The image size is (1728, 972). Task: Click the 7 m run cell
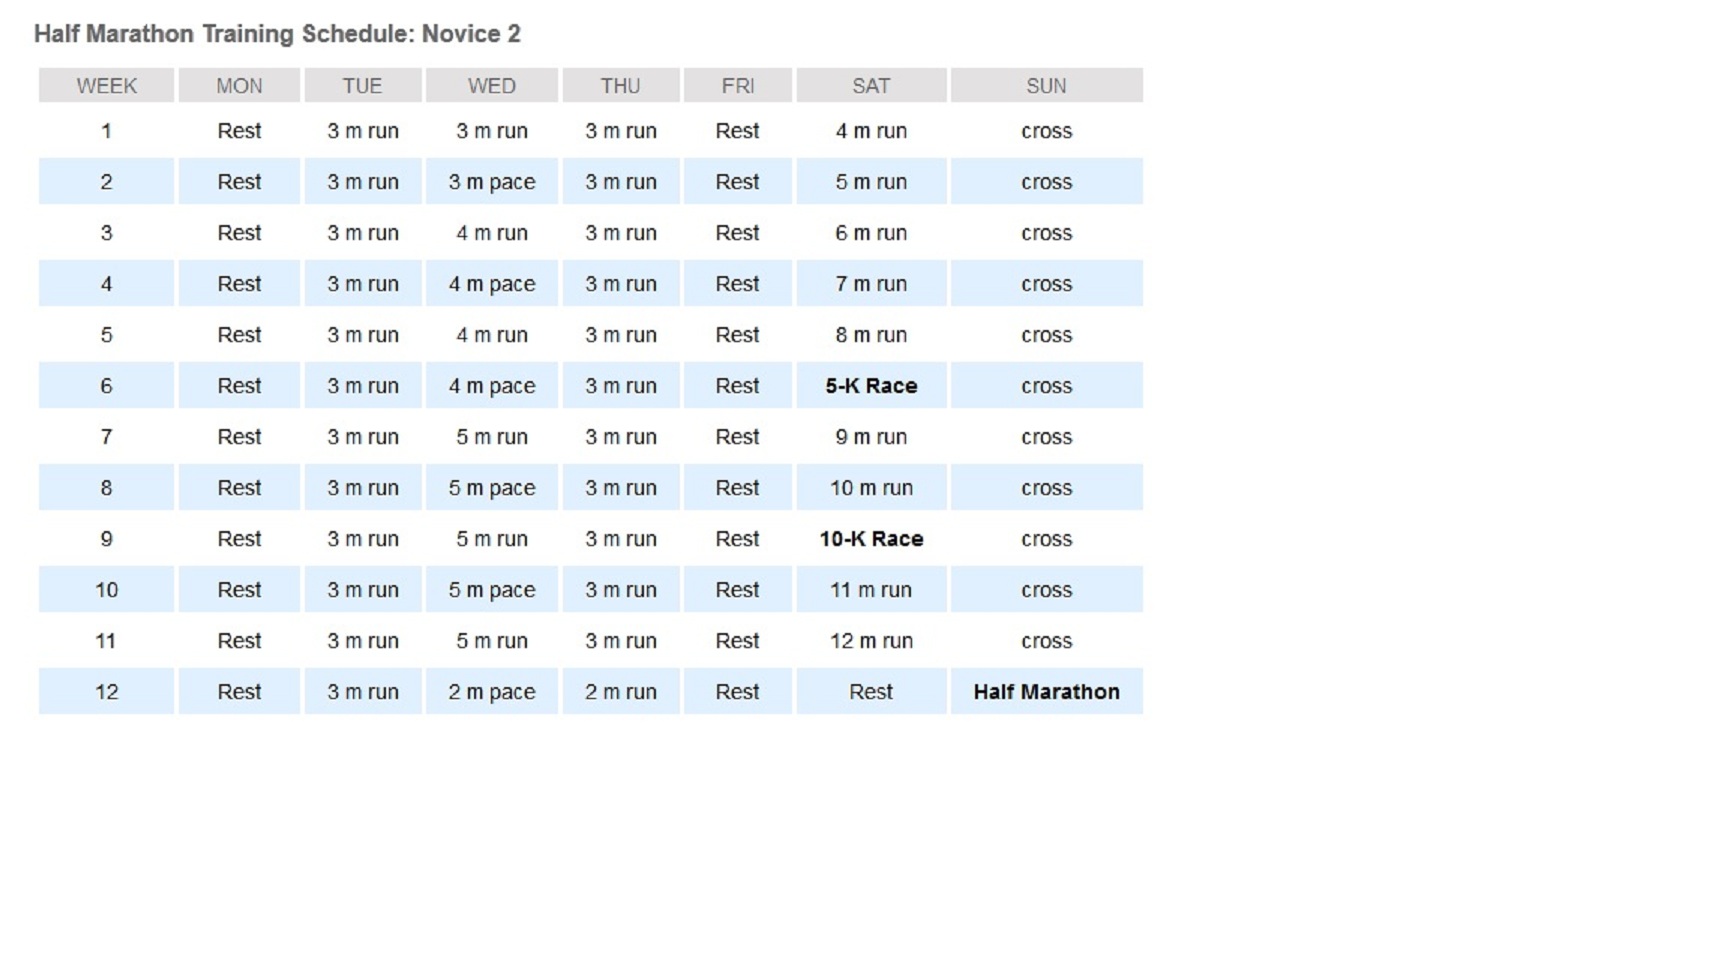pyautogui.click(x=871, y=284)
